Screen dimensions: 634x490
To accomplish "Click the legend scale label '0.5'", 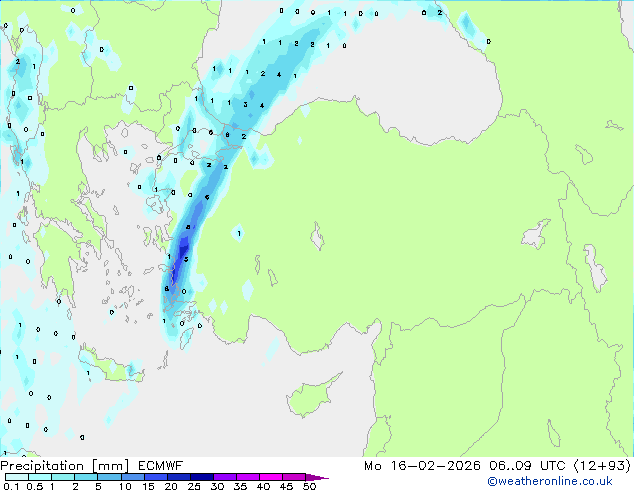I will [35, 486].
